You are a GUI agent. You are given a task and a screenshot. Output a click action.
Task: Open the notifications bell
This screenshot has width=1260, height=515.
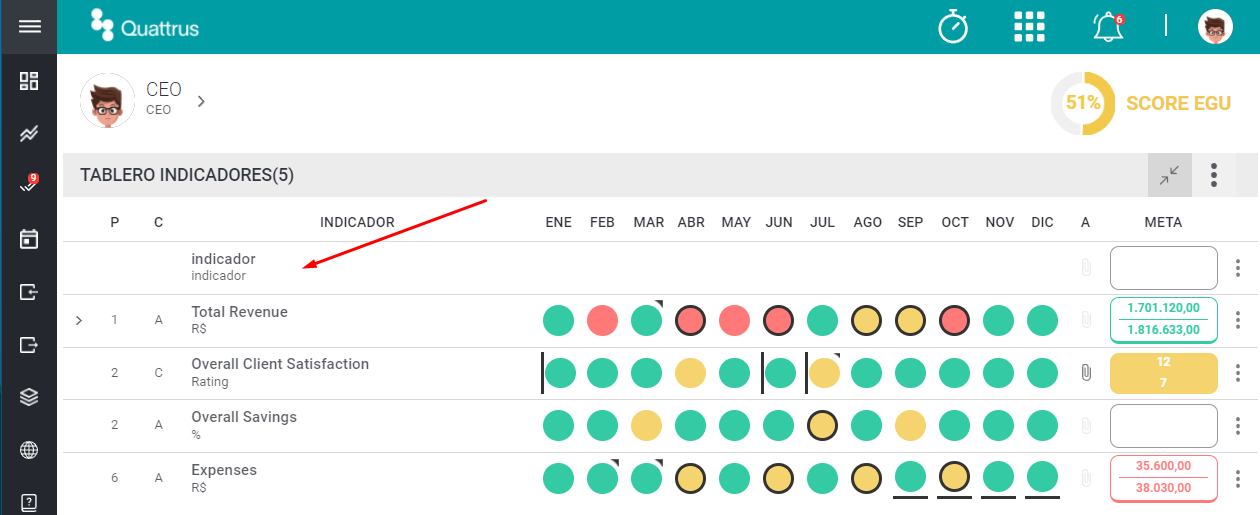pos(1108,27)
